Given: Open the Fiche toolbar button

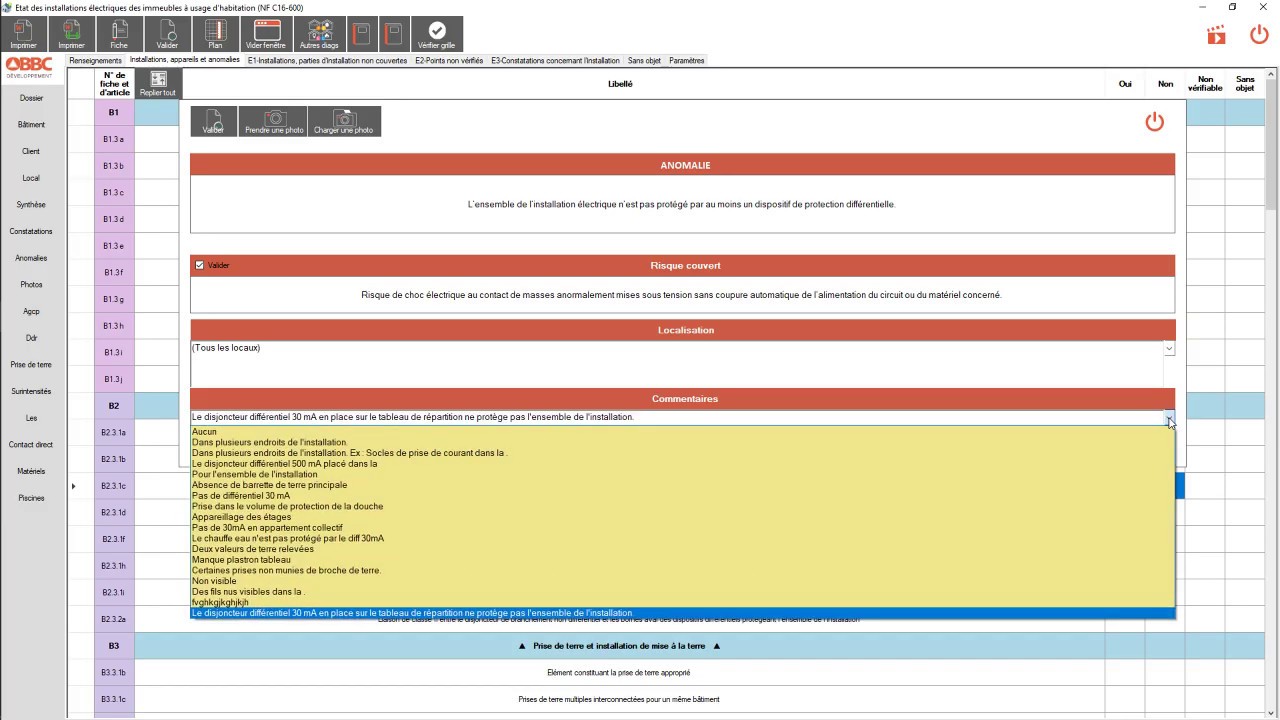Looking at the screenshot, I should (x=119, y=34).
